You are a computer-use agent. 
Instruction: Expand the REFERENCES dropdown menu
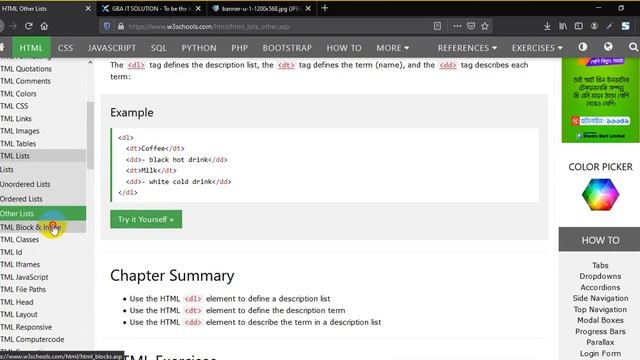(467, 48)
